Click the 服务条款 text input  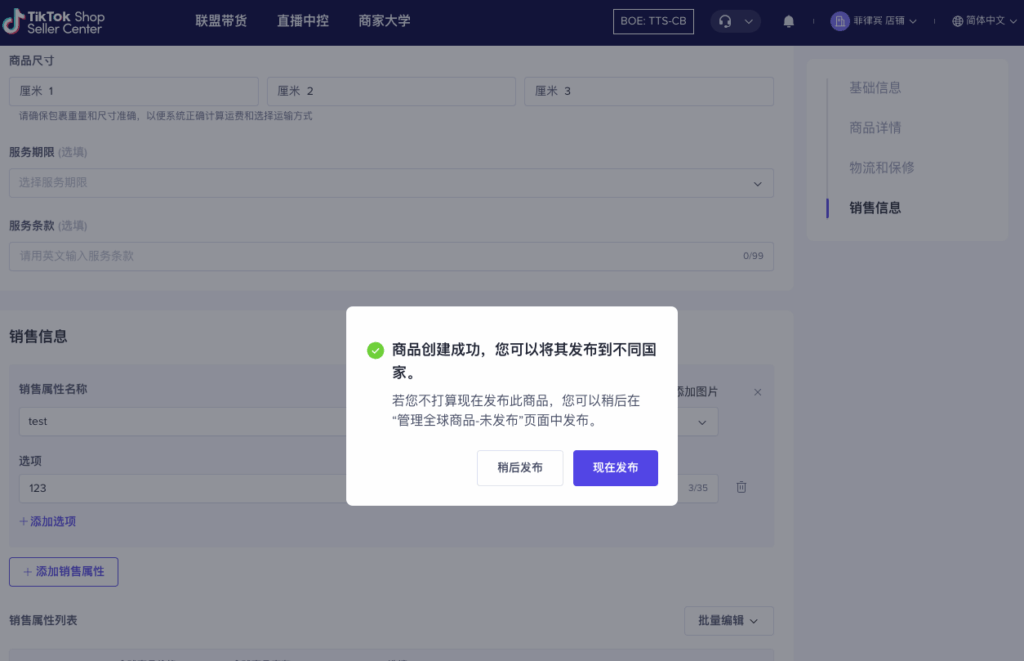pos(390,256)
